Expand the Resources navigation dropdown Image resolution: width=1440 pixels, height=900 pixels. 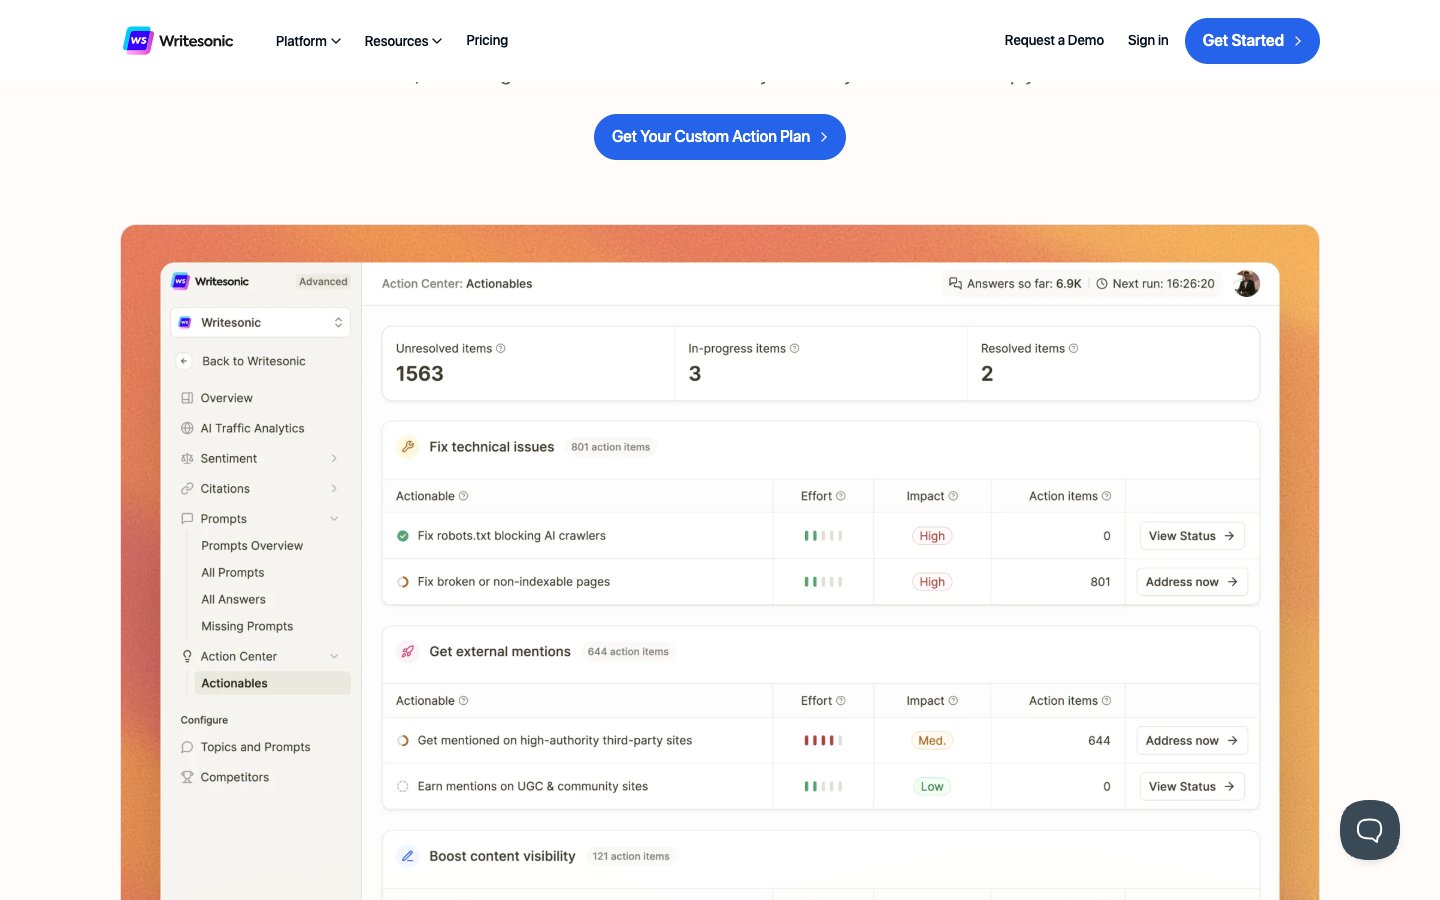[x=403, y=41]
